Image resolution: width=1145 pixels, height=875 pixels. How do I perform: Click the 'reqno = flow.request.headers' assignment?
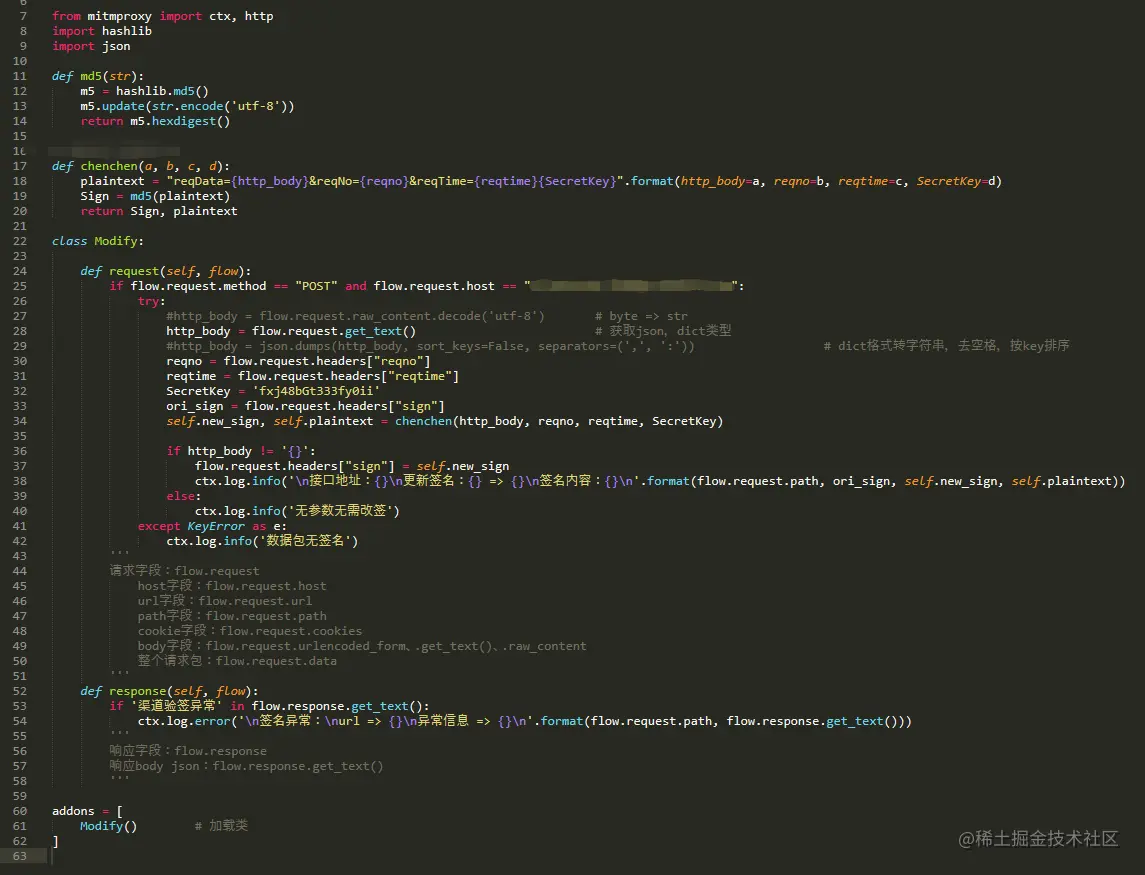298,361
